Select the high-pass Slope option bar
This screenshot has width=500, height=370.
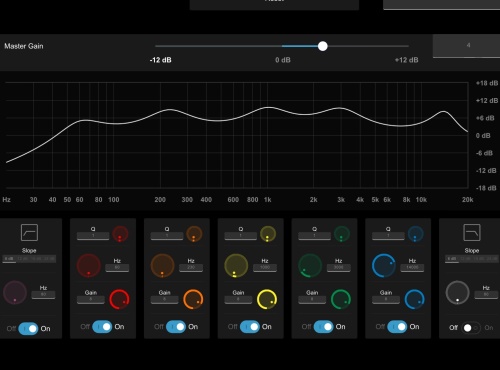pyautogui.click(x=29, y=259)
